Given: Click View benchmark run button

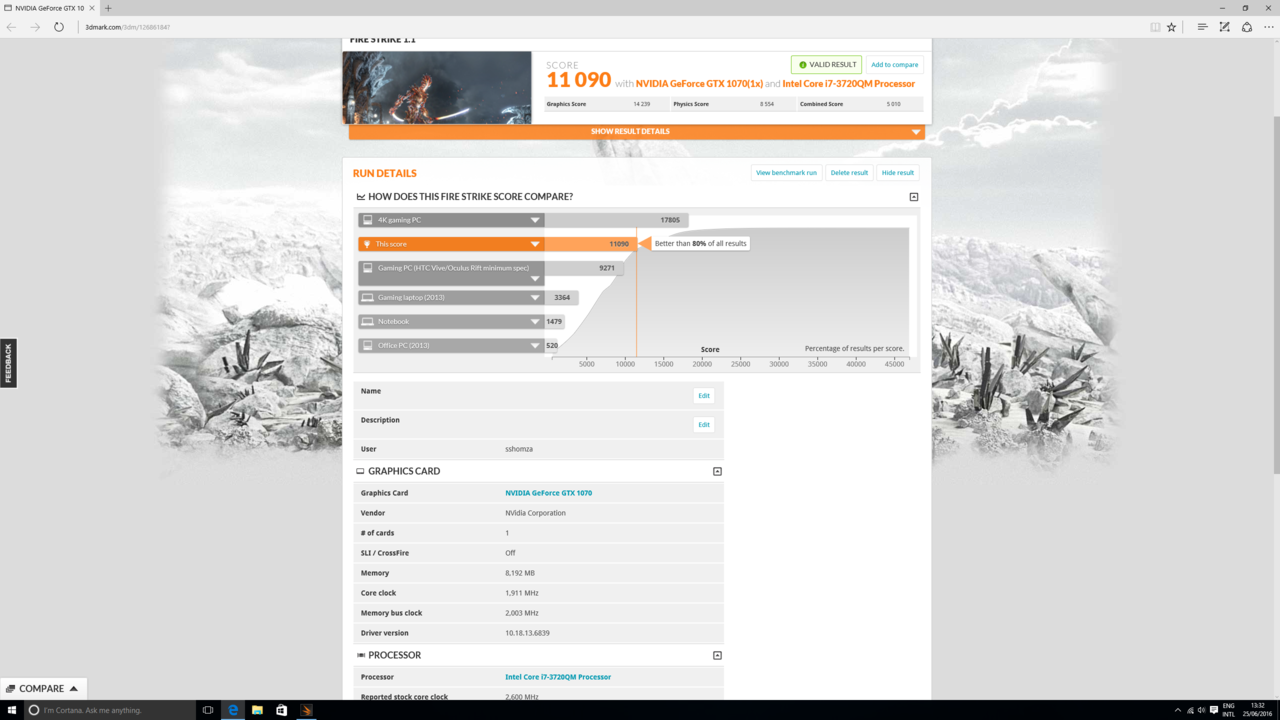Looking at the screenshot, I should click(x=786, y=172).
